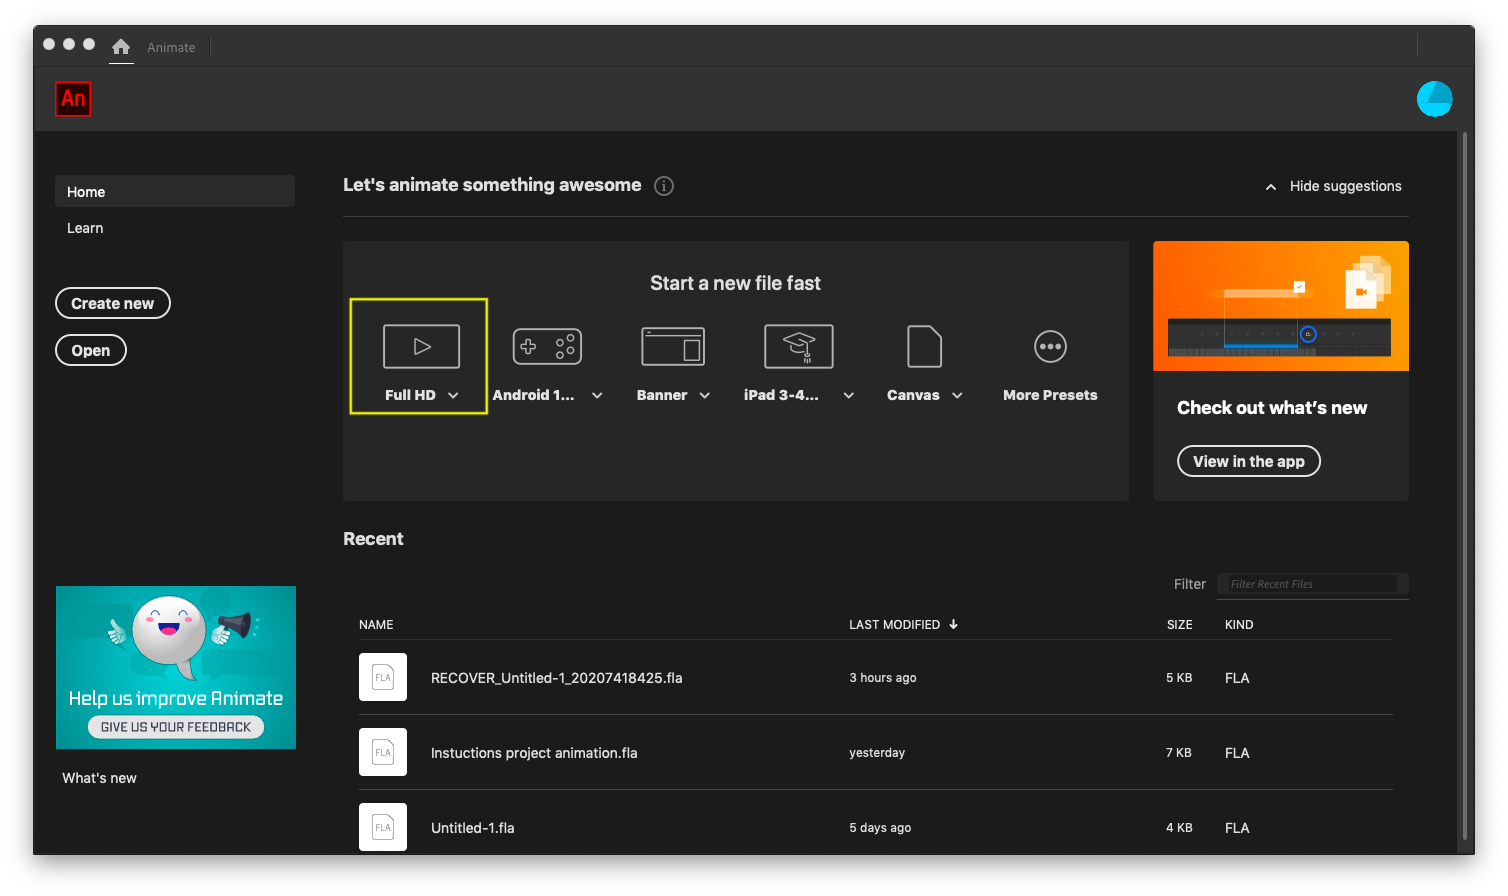Image resolution: width=1508 pixels, height=896 pixels.
Task: Sort by the NAME column header
Action: click(376, 625)
